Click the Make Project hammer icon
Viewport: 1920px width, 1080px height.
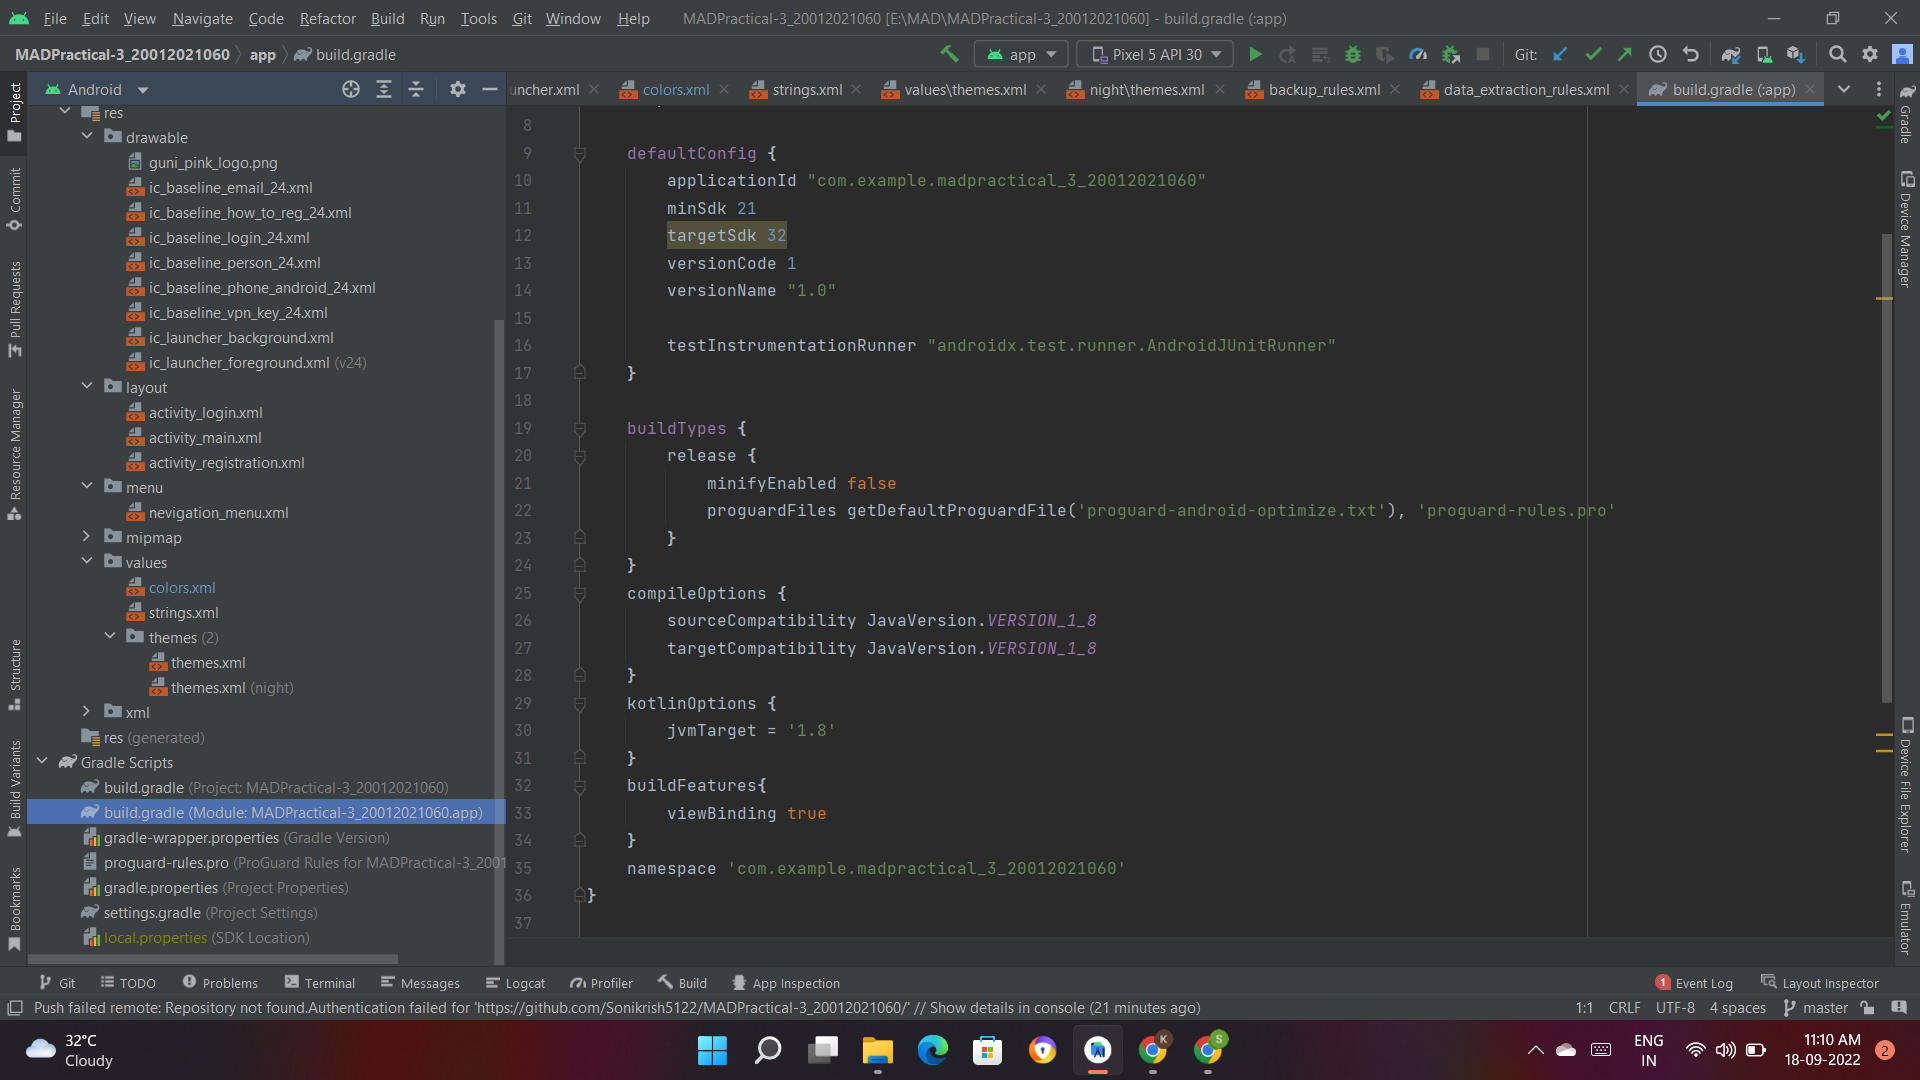coord(949,54)
